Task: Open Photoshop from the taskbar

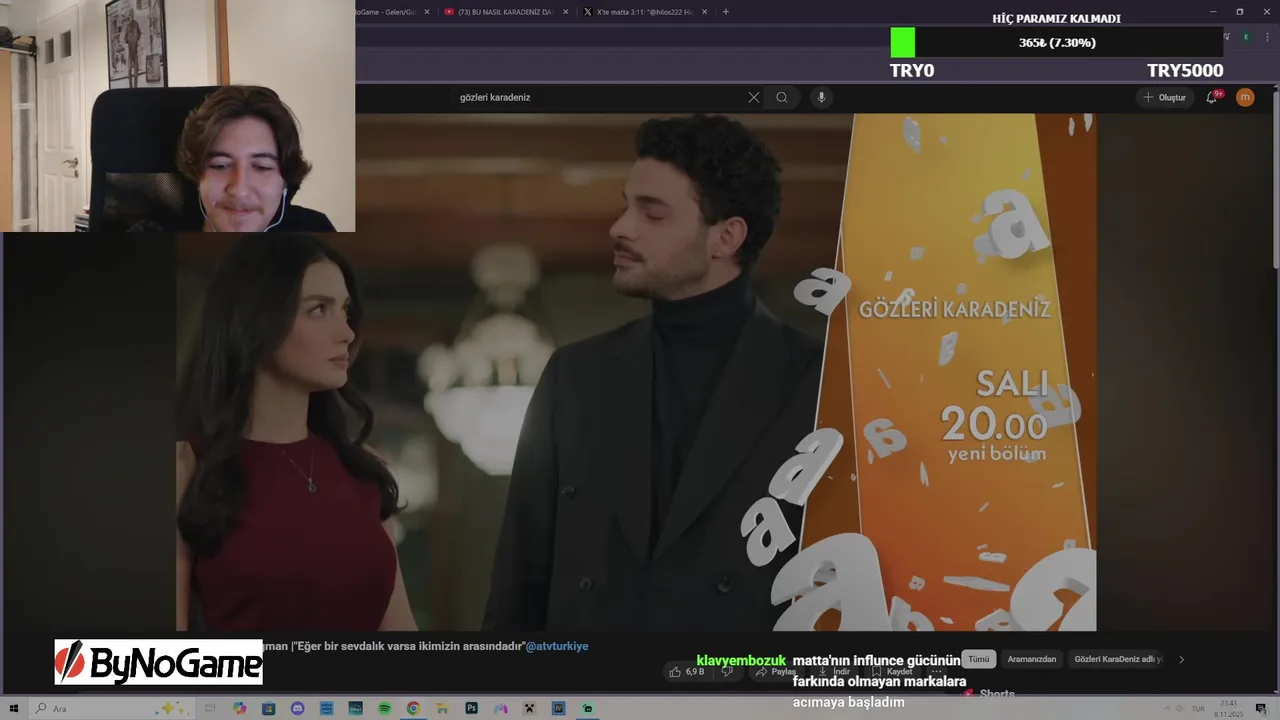Action: click(x=471, y=708)
